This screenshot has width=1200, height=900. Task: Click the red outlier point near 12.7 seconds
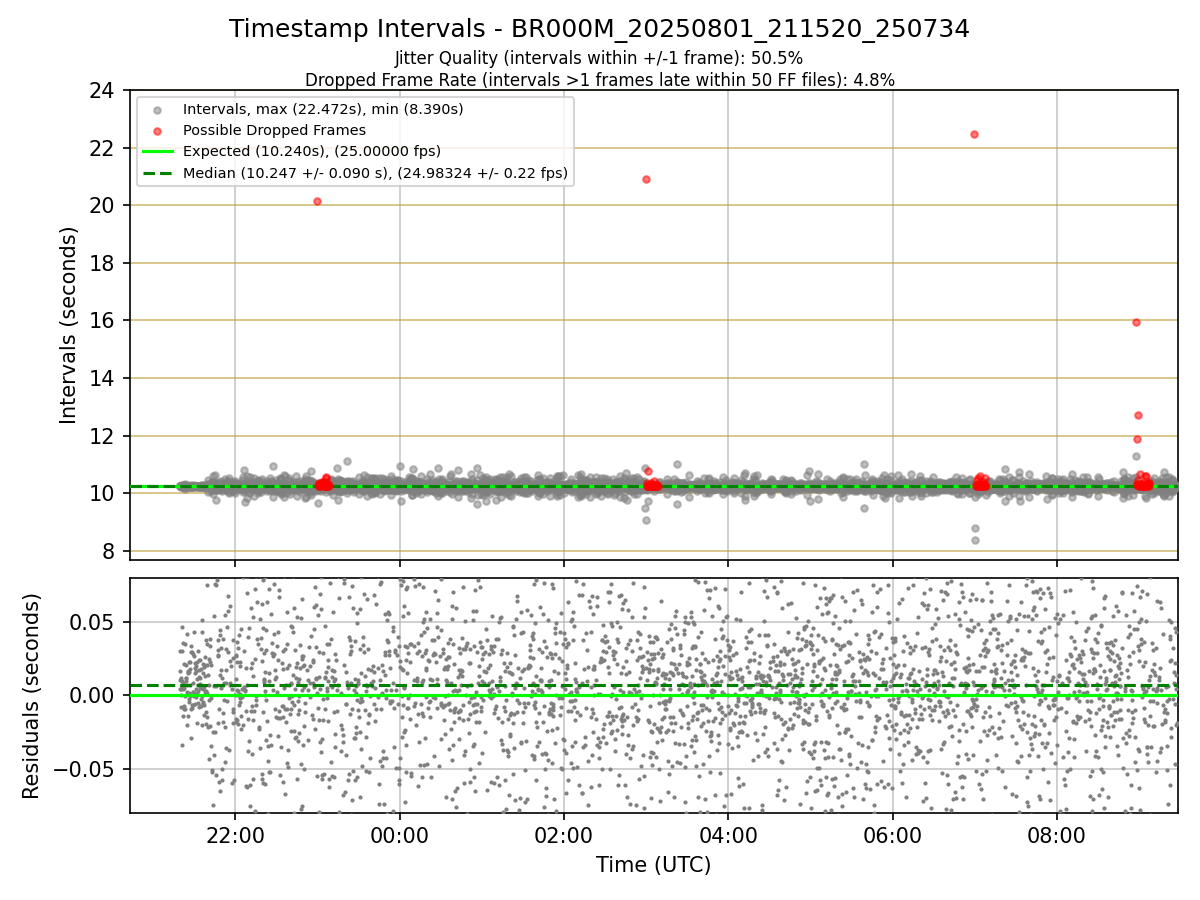1138,415
